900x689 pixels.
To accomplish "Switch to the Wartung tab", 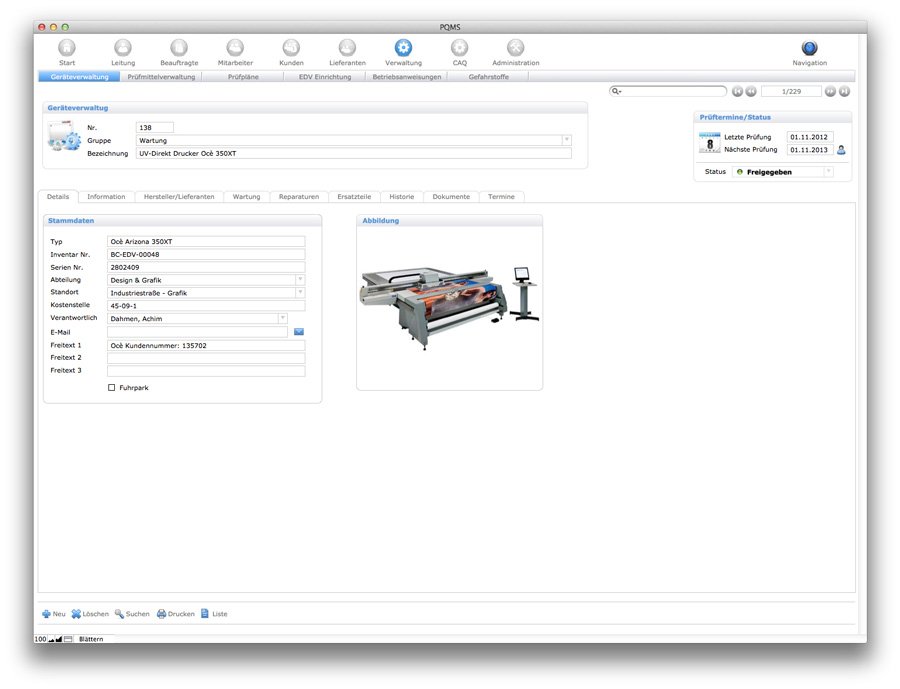I will tap(246, 197).
